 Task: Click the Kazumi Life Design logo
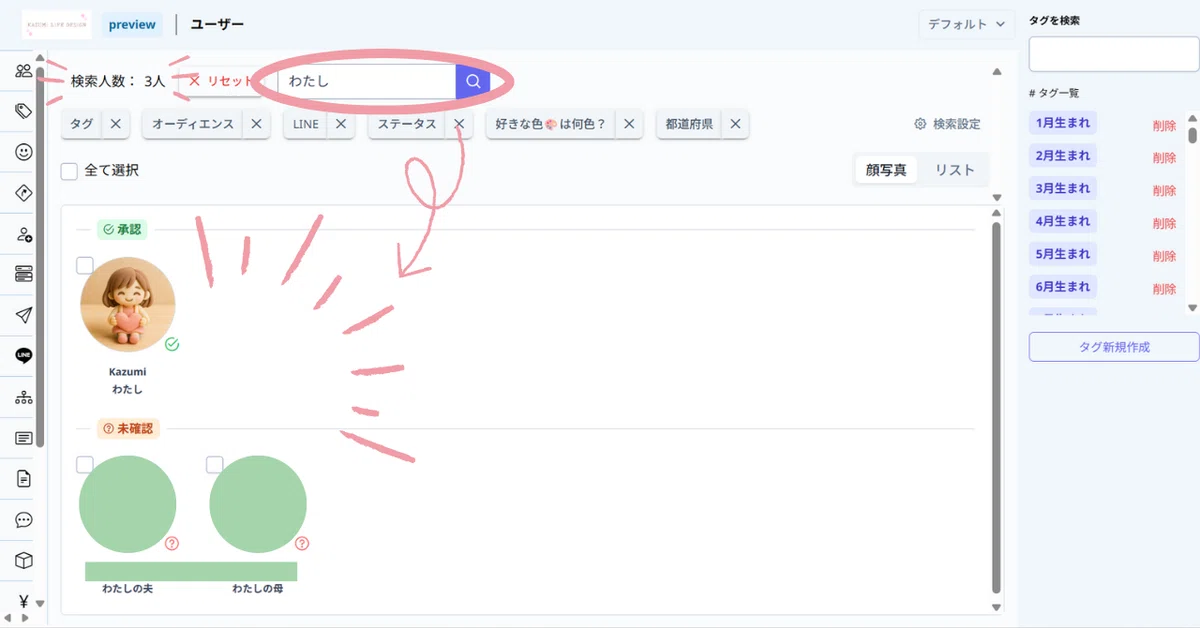click(x=56, y=24)
